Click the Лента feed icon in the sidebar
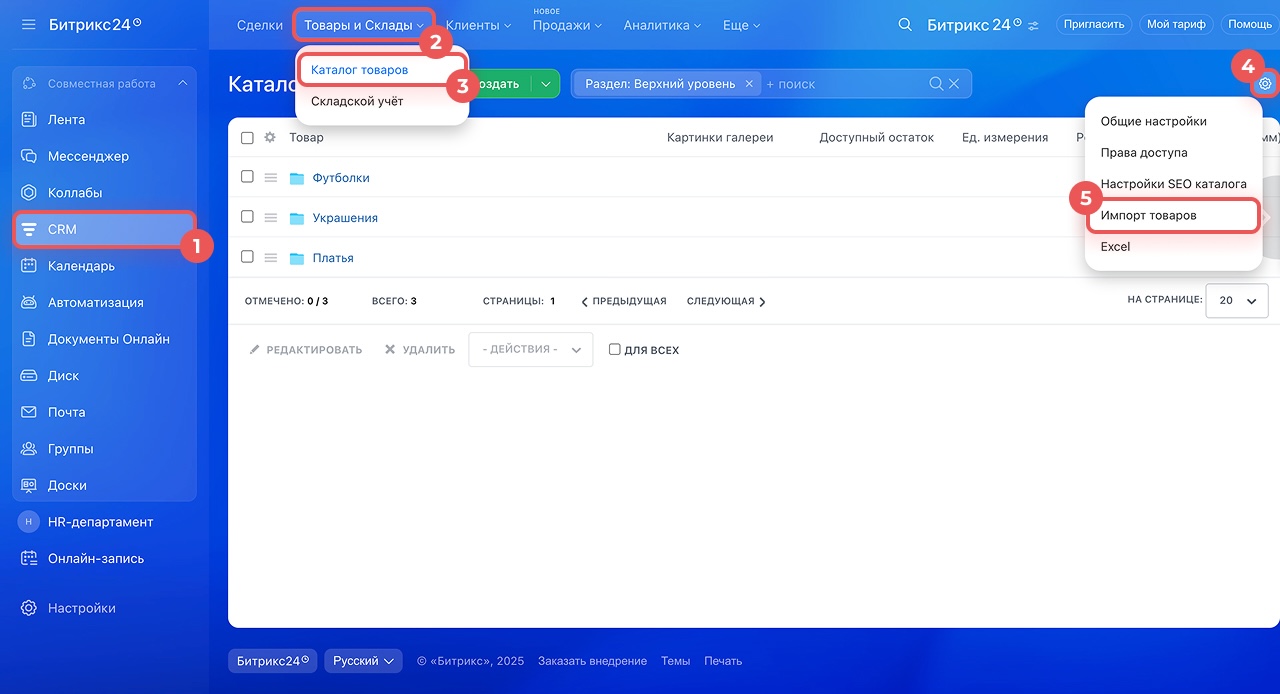This screenshot has width=1280, height=694. (x=29, y=120)
